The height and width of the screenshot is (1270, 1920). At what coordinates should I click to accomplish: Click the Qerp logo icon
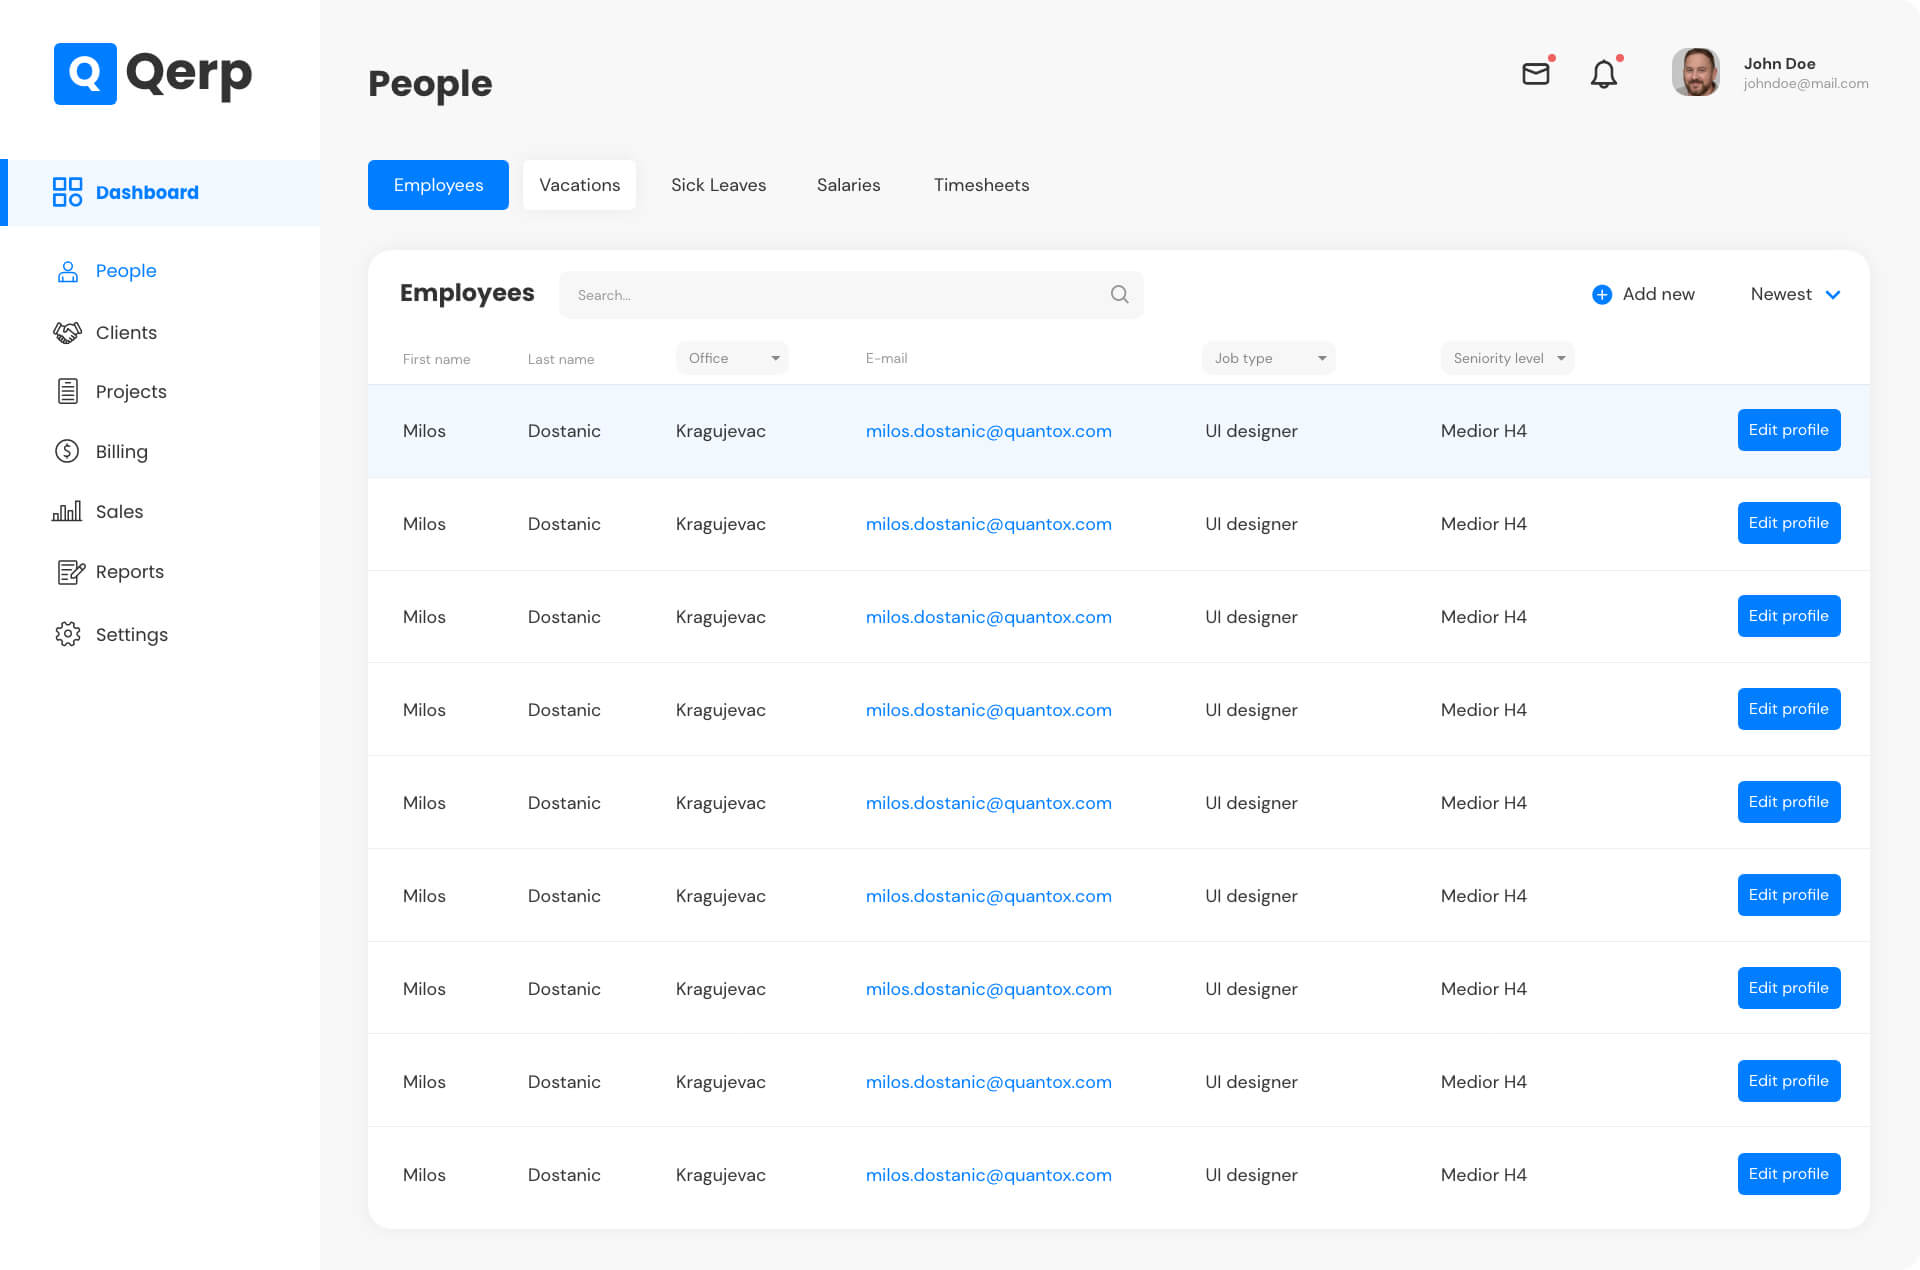(x=85, y=74)
